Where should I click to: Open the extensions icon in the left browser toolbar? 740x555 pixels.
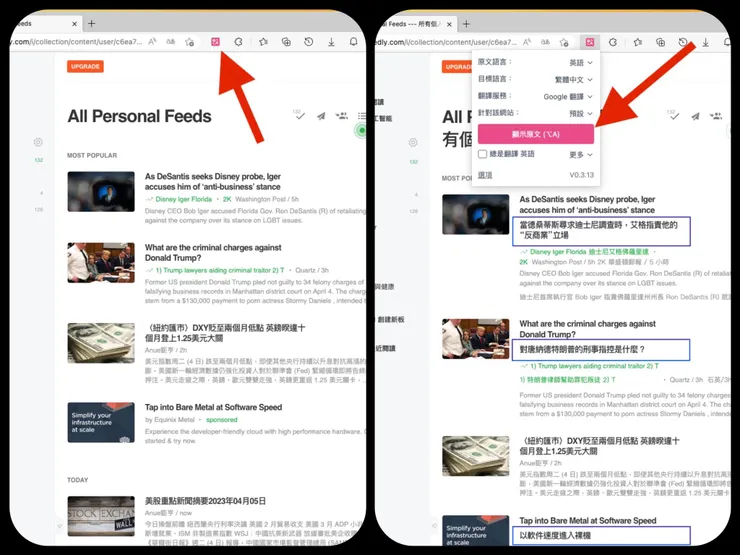pos(238,42)
